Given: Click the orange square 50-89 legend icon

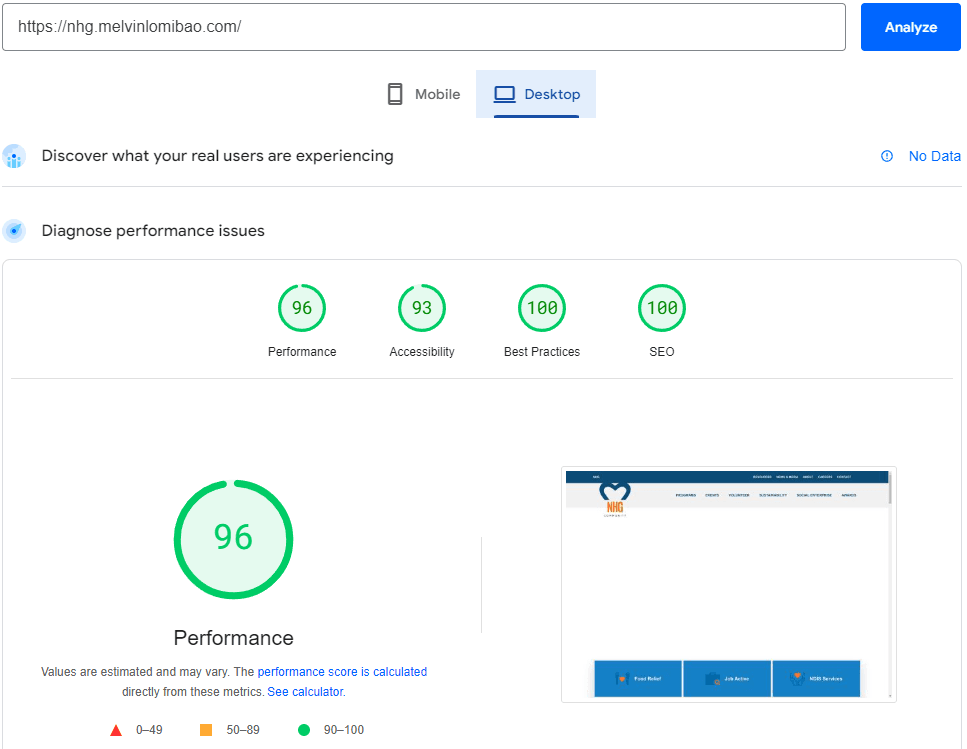Looking at the screenshot, I should [204, 730].
